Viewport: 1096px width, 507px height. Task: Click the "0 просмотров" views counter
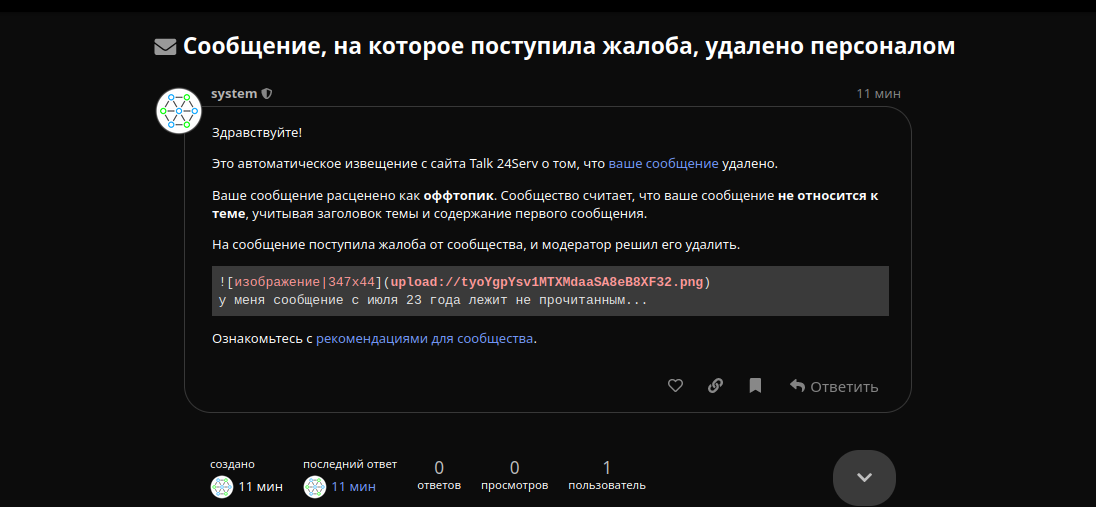(514, 476)
